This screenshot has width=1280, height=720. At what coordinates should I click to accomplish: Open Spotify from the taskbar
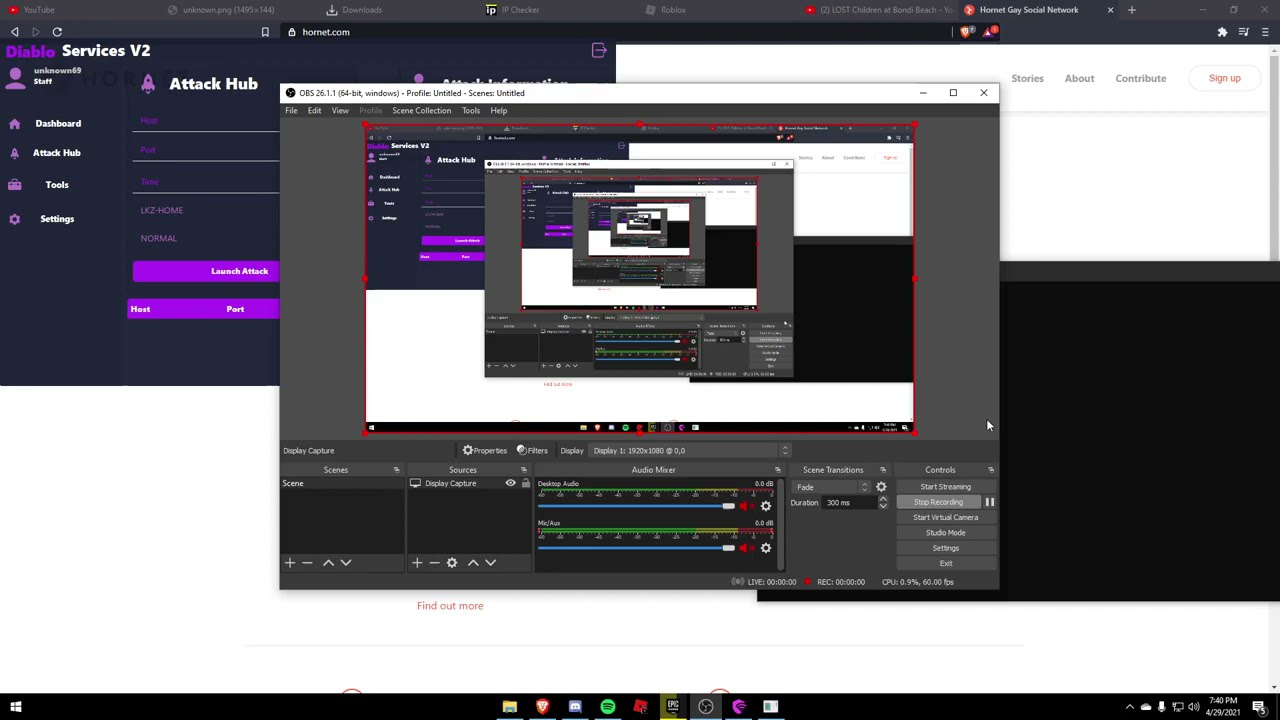click(607, 707)
